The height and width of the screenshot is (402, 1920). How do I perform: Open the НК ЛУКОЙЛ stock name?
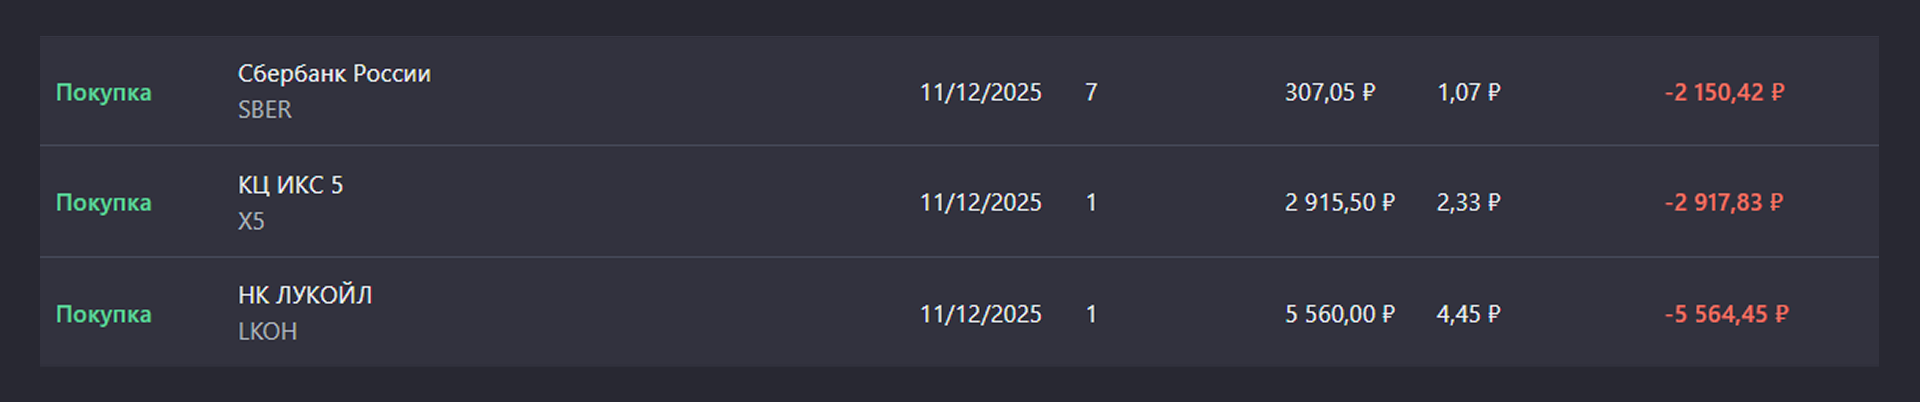point(305,295)
